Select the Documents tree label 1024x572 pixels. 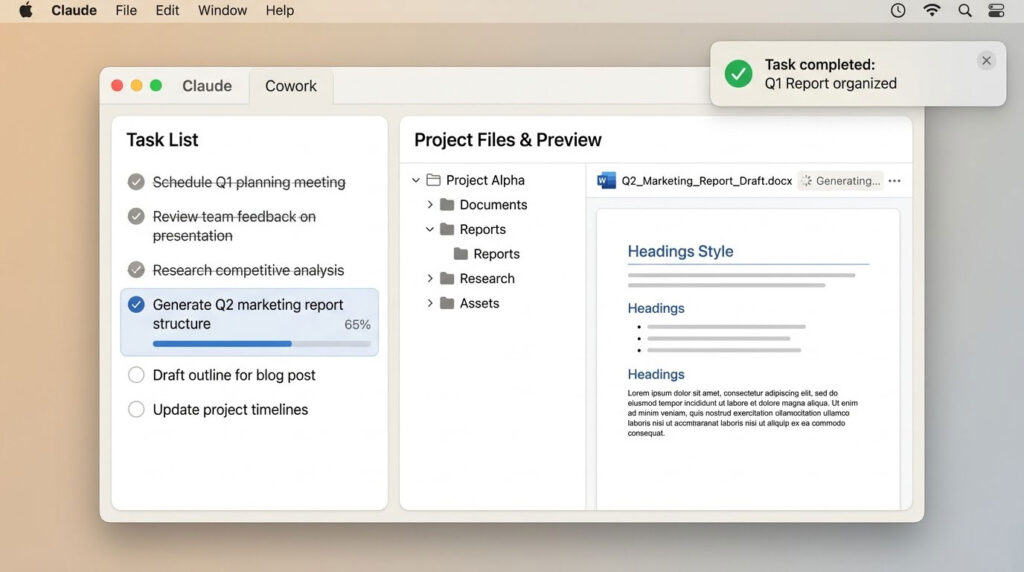pyautogui.click(x=493, y=204)
